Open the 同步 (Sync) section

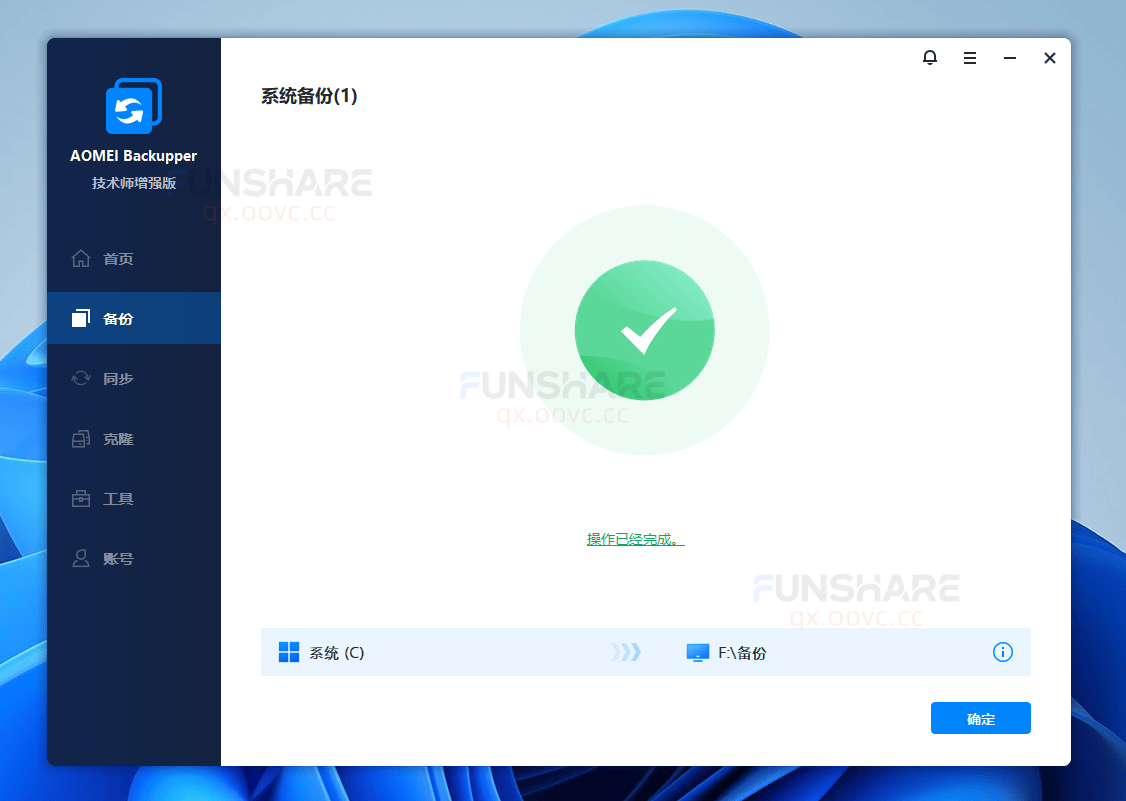[115, 378]
